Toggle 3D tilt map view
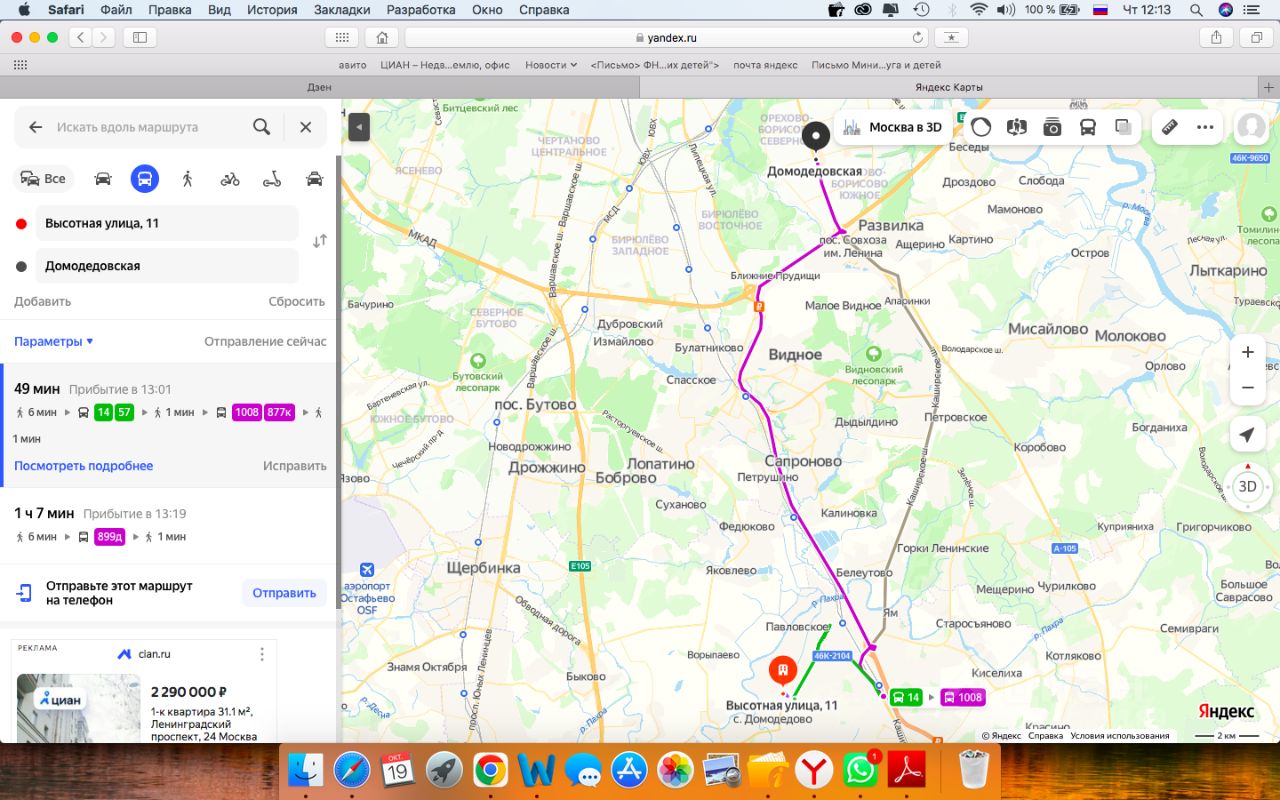Image resolution: width=1280 pixels, height=800 pixels. click(x=1247, y=487)
